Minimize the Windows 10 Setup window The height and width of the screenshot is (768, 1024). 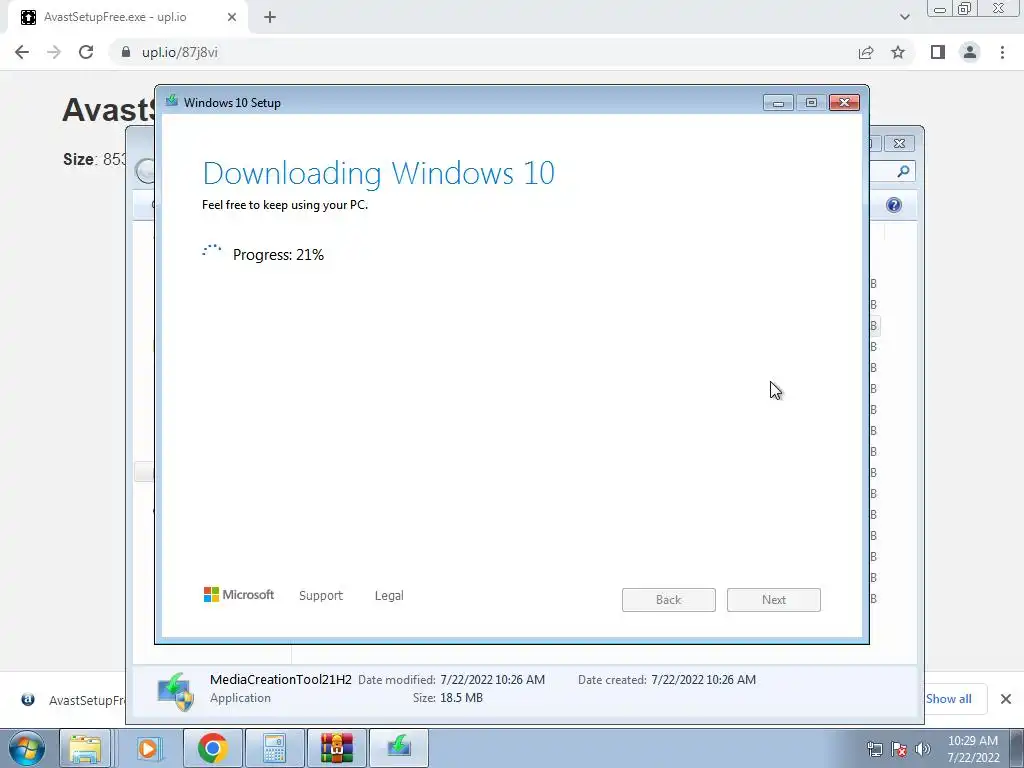tap(778, 103)
